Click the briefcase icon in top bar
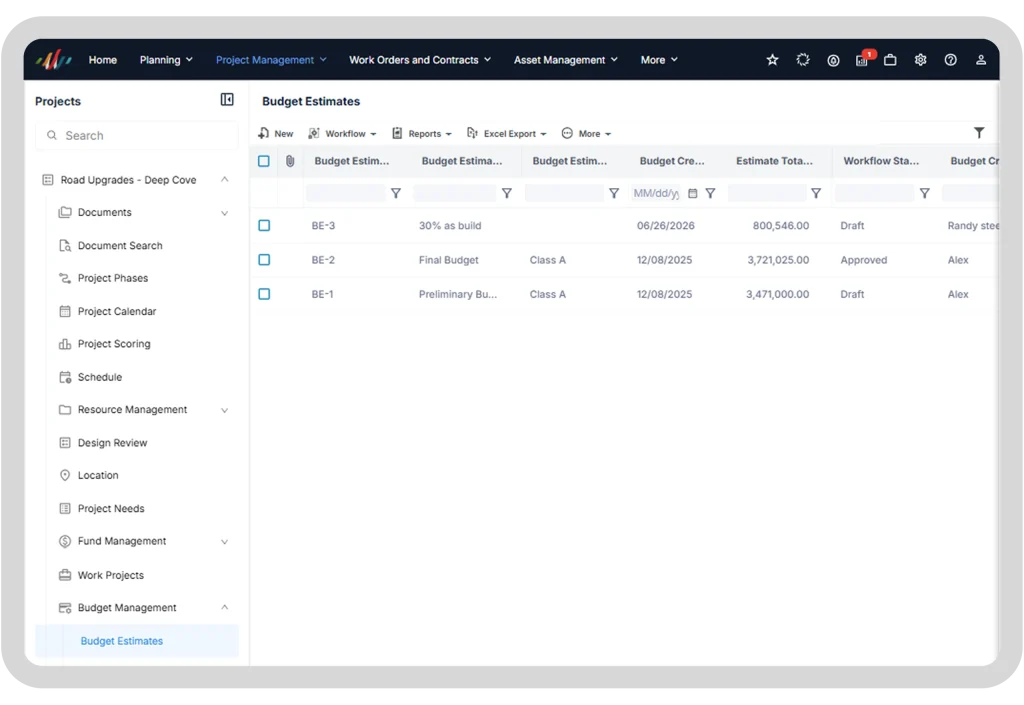The image size is (1024, 705). point(890,60)
